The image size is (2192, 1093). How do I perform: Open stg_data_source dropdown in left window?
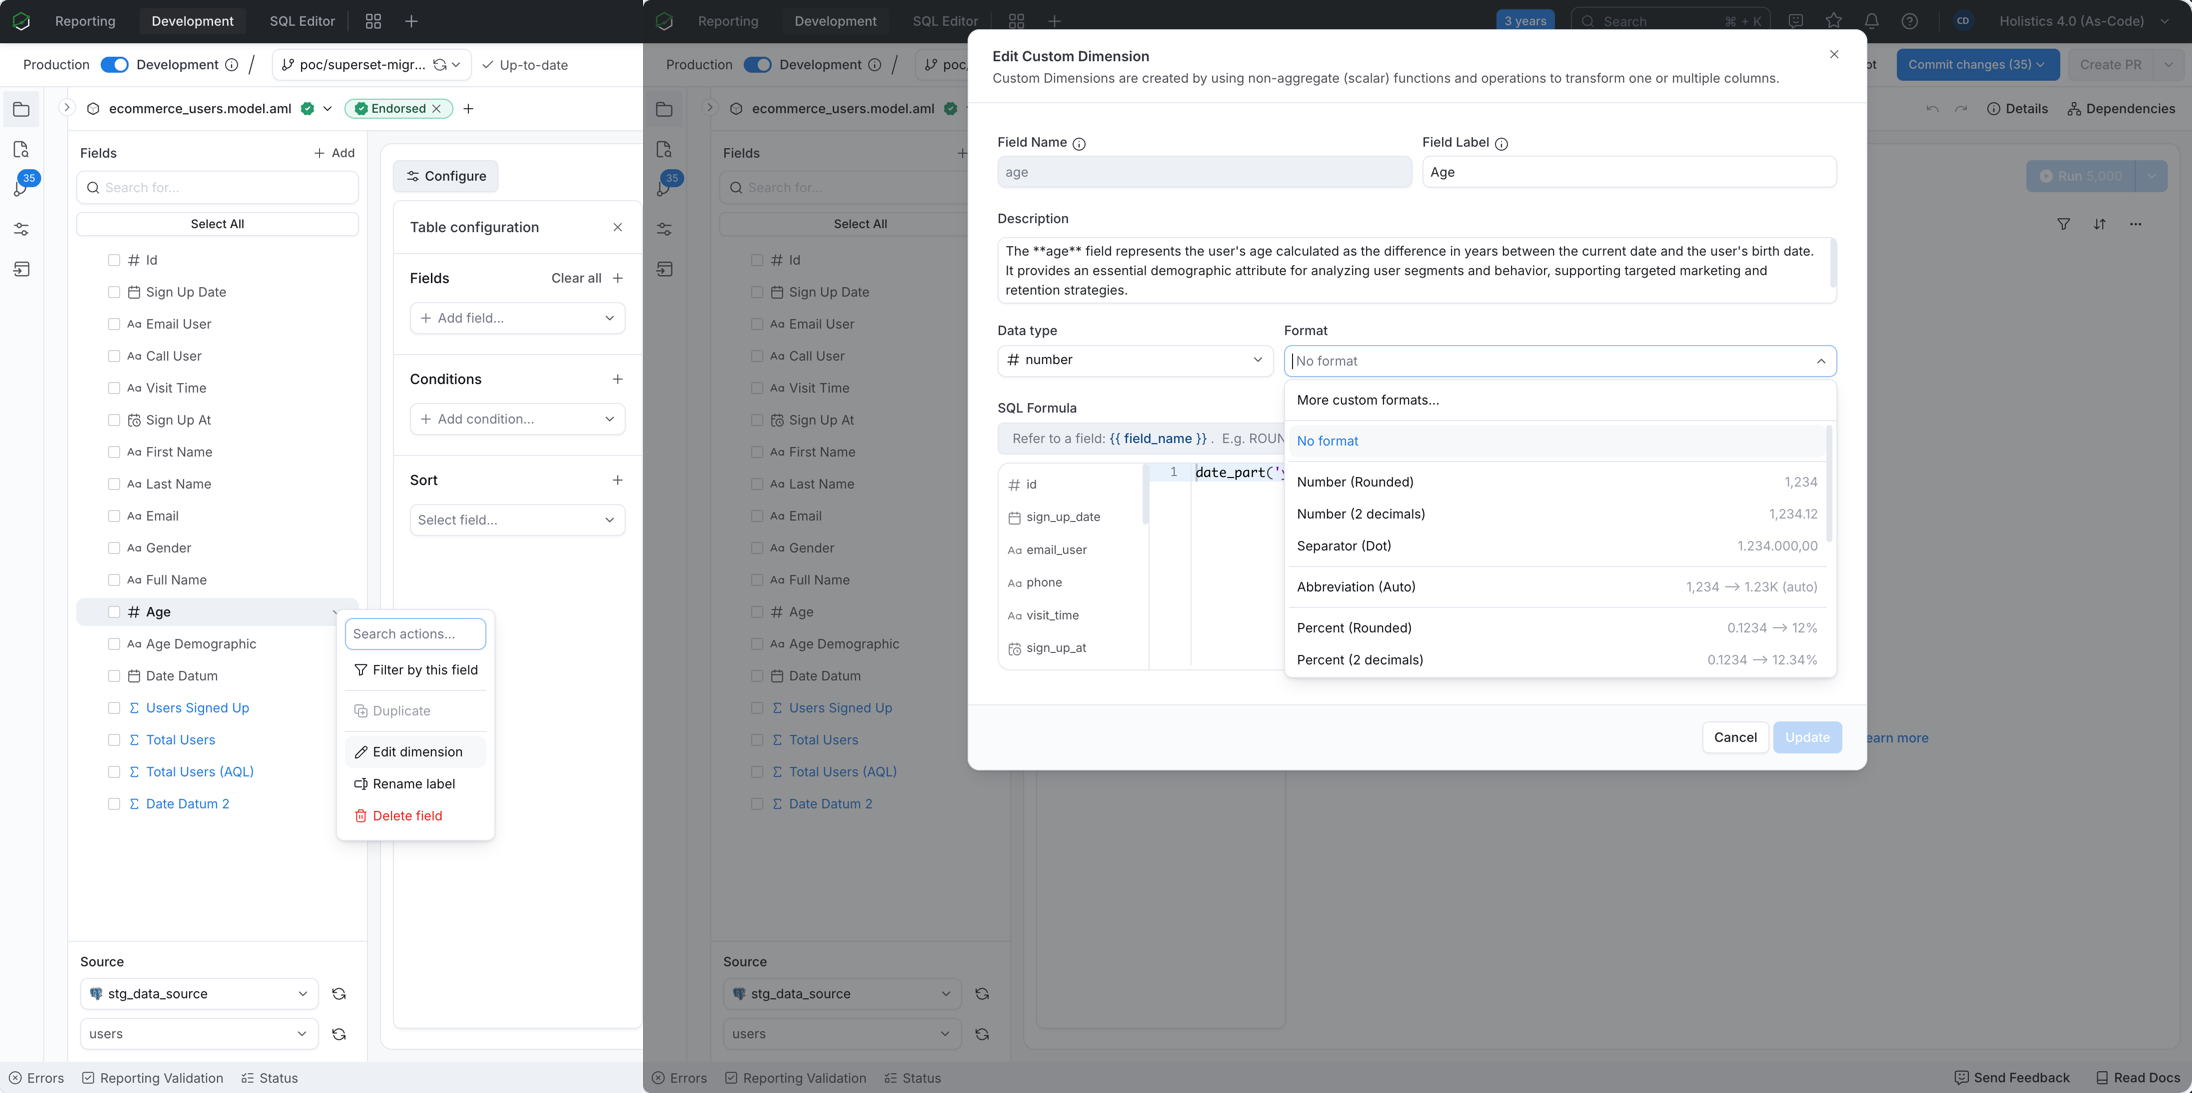(x=199, y=994)
